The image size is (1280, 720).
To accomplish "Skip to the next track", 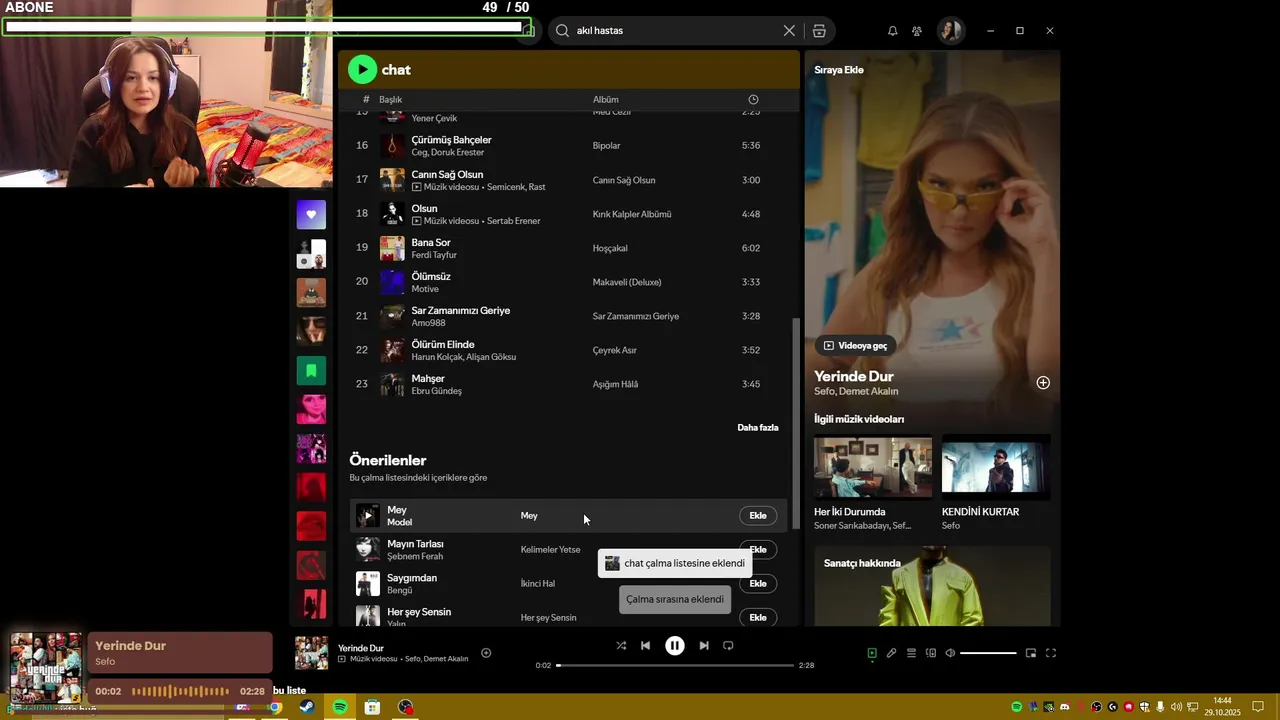I will (704, 646).
